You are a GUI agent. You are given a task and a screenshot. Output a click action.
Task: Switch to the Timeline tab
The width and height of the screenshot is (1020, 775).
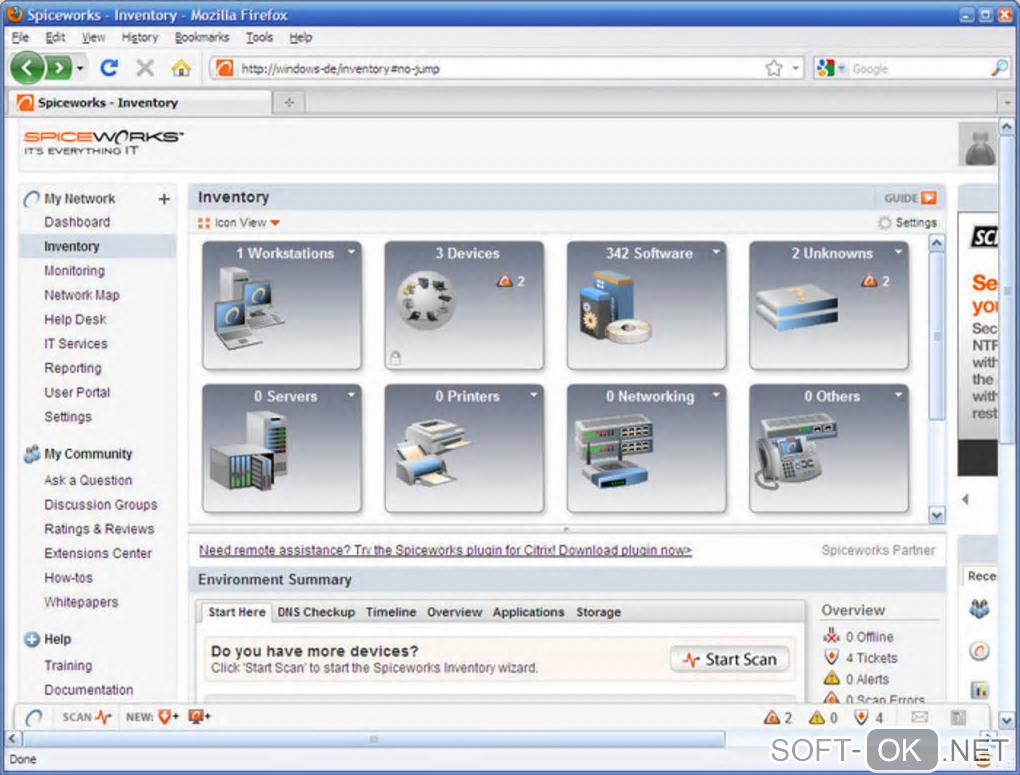tap(390, 612)
